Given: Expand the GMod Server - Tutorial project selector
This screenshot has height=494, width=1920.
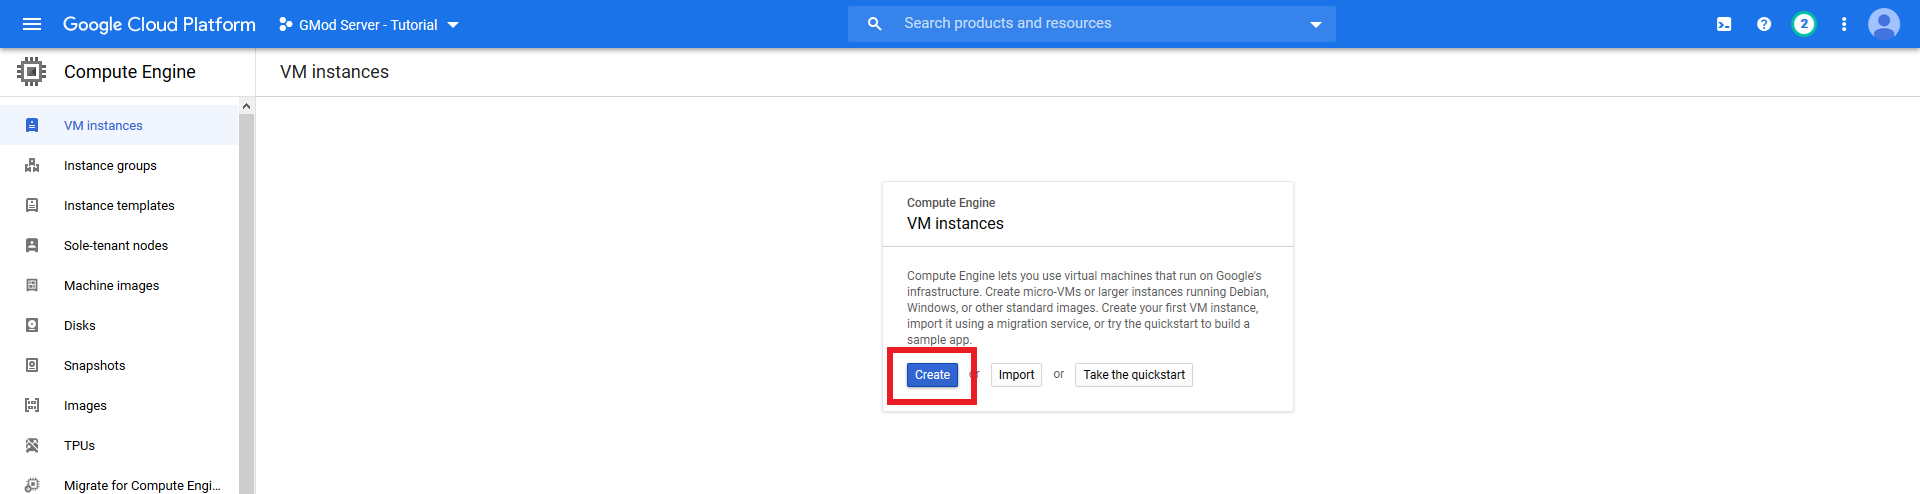Looking at the screenshot, I should [x=369, y=25].
